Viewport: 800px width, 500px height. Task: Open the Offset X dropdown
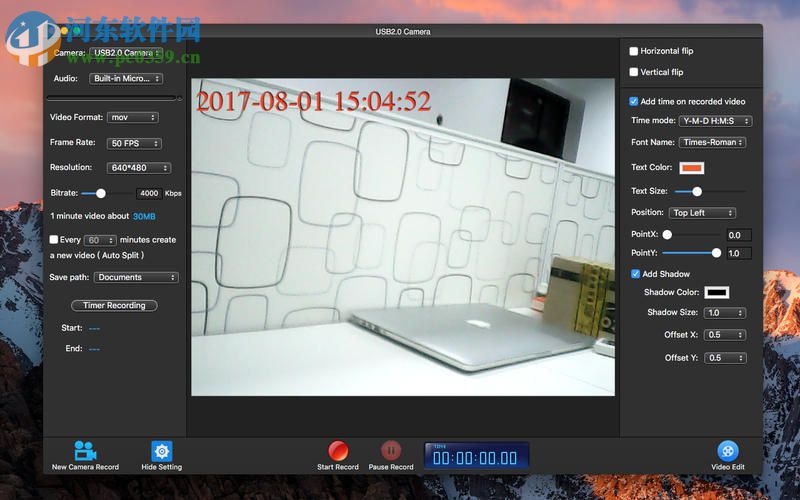point(724,335)
